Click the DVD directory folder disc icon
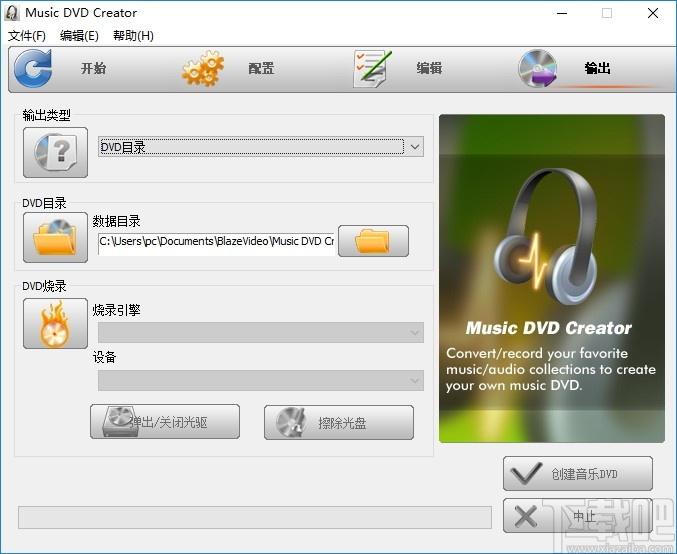 [55, 237]
